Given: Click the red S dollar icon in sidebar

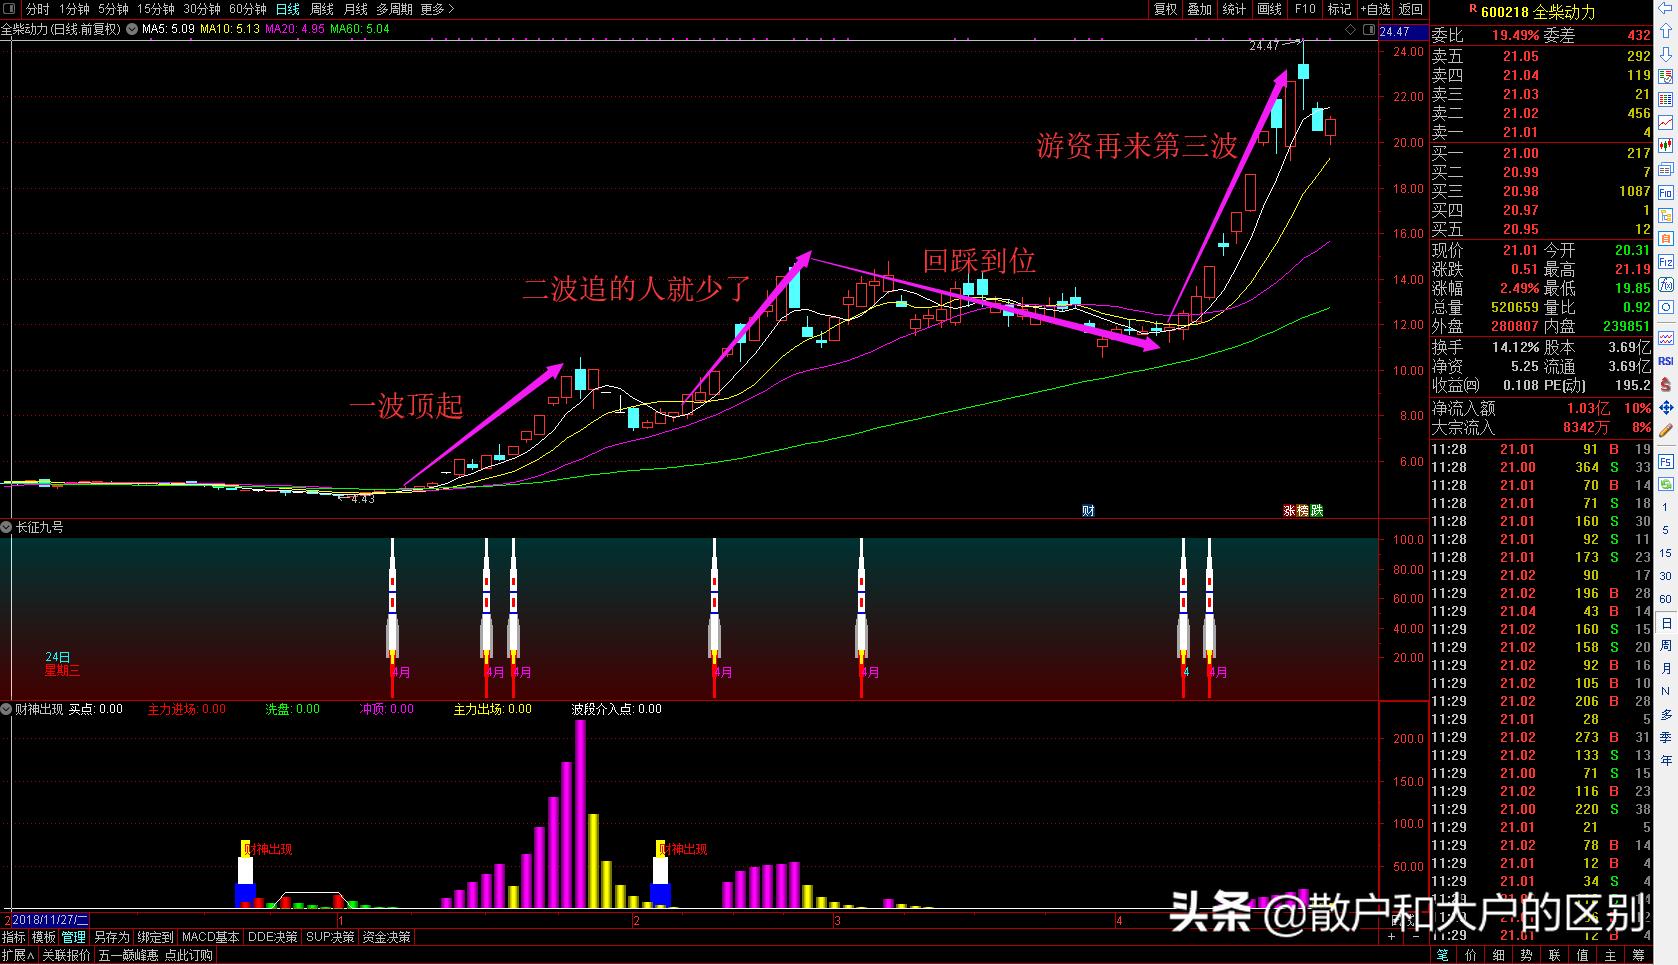Looking at the screenshot, I should tap(1667, 384).
